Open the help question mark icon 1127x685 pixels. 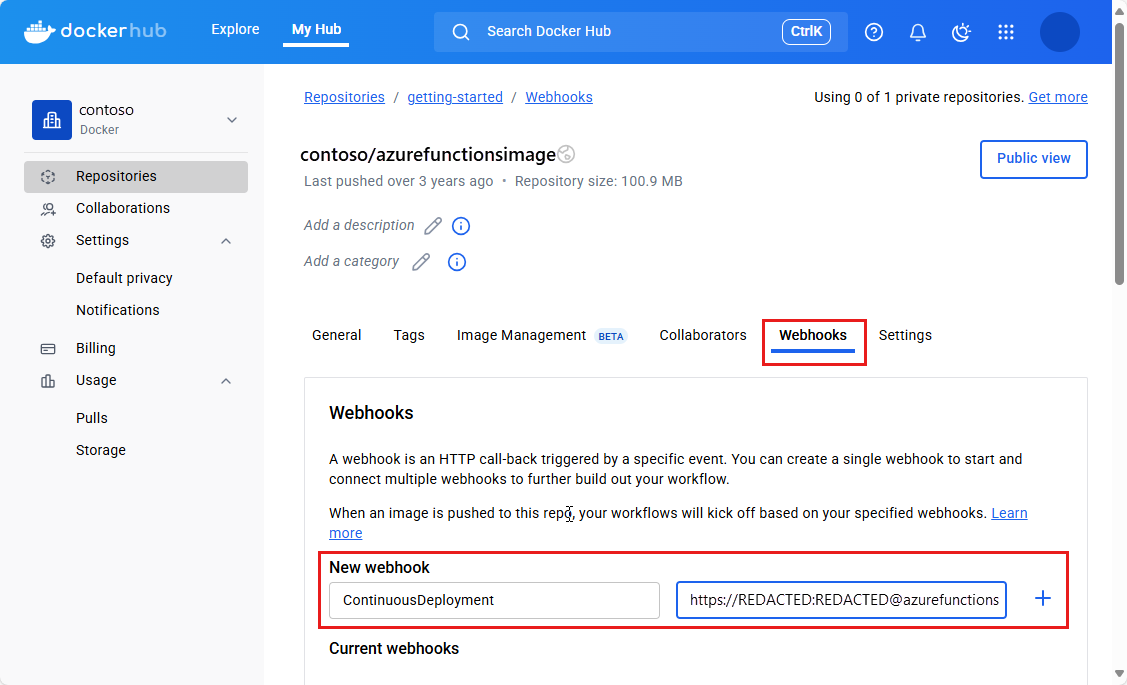873,31
